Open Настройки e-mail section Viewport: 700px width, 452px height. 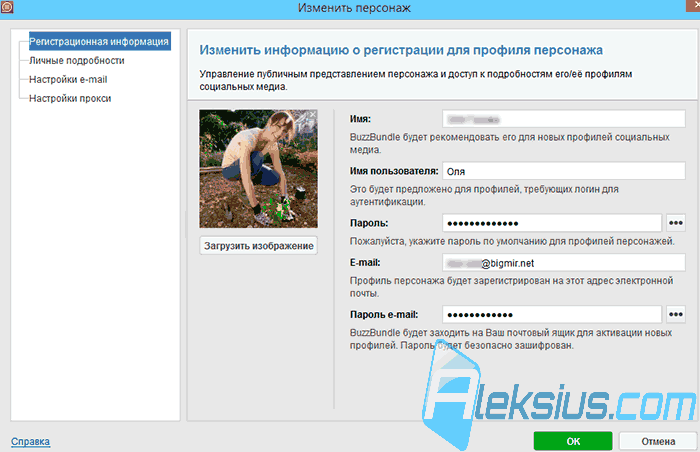pyautogui.click(x=68, y=80)
